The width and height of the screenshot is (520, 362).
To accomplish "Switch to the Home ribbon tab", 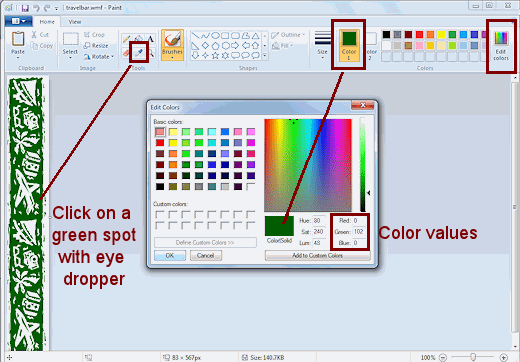I will 47,22.
